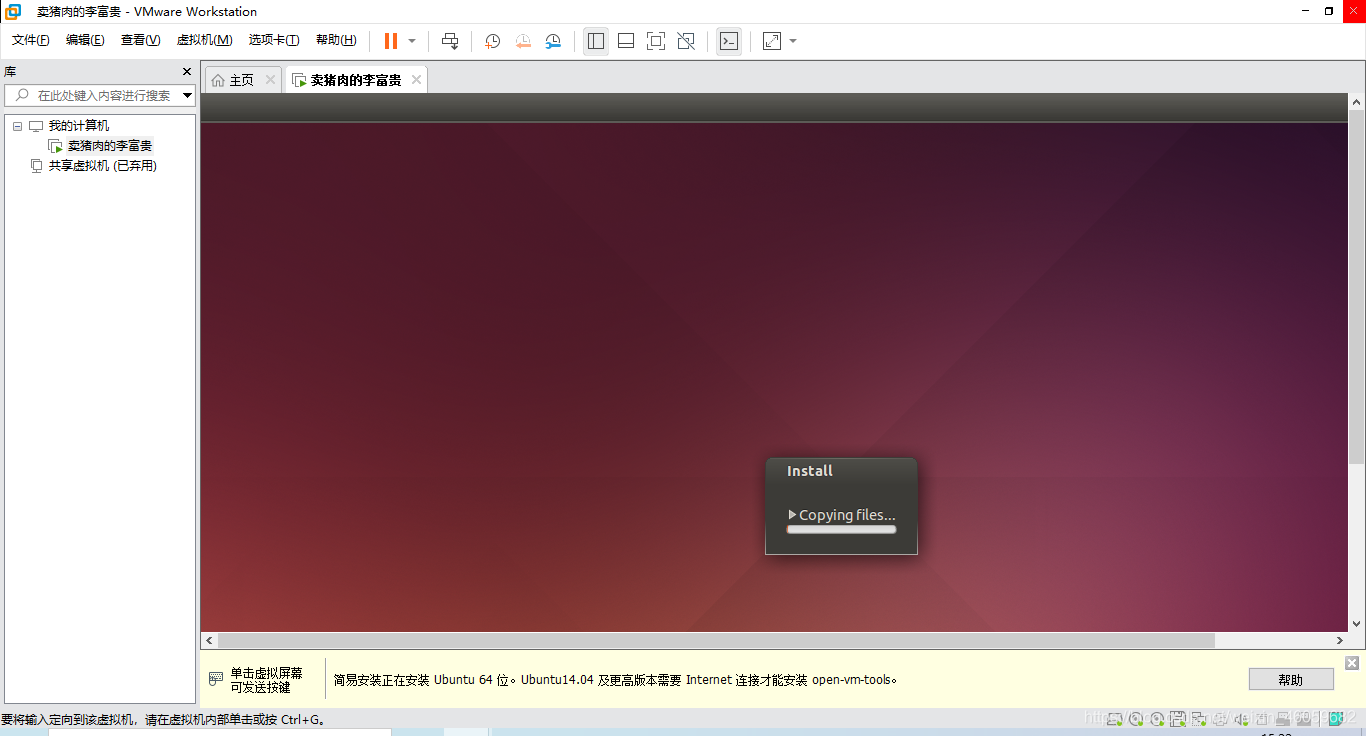
Task: Send Ctrl+Alt+Del to the virtual machine
Action: pos(450,41)
